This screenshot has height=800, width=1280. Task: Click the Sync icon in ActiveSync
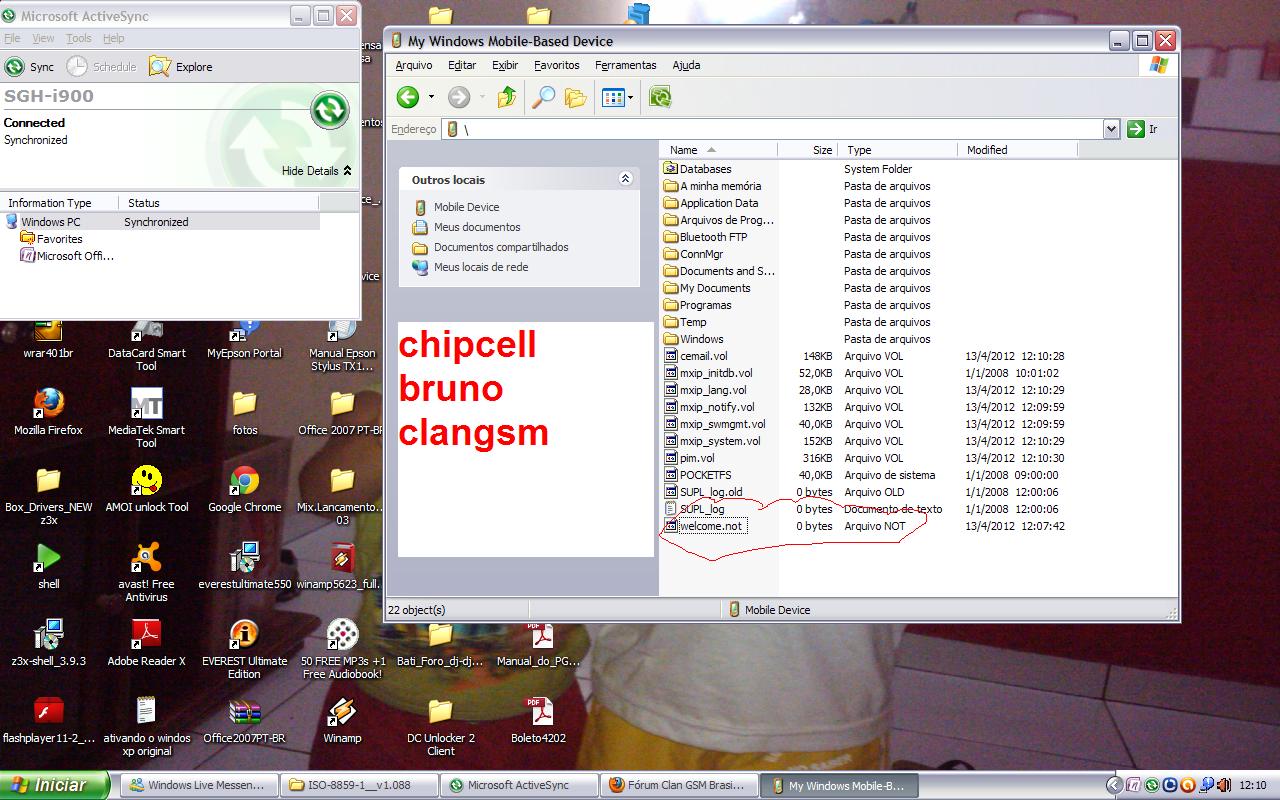15,67
